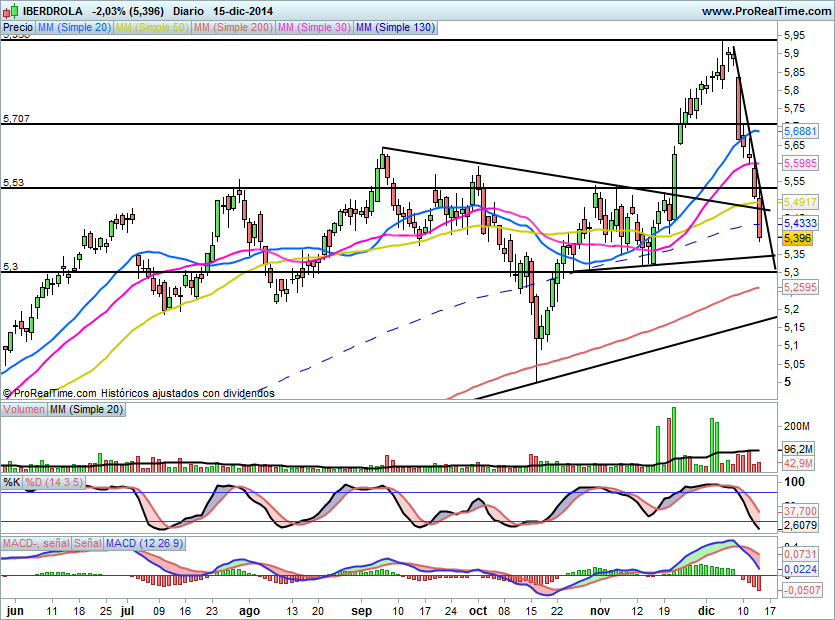Image resolution: width=835 pixels, height=620 pixels.
Task: Click the www.ProRealTime.com link
Action: click(x=766, y=11)
